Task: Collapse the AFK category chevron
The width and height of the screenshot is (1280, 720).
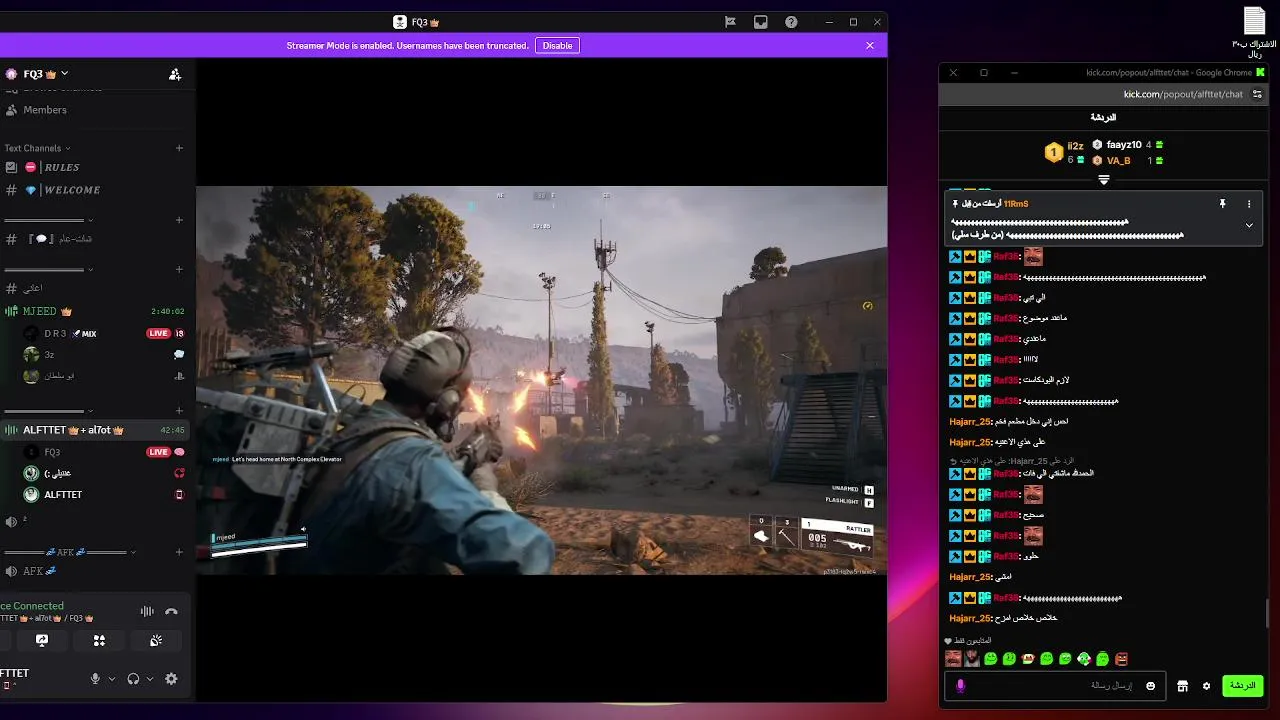Action: [x=132, y=552]
